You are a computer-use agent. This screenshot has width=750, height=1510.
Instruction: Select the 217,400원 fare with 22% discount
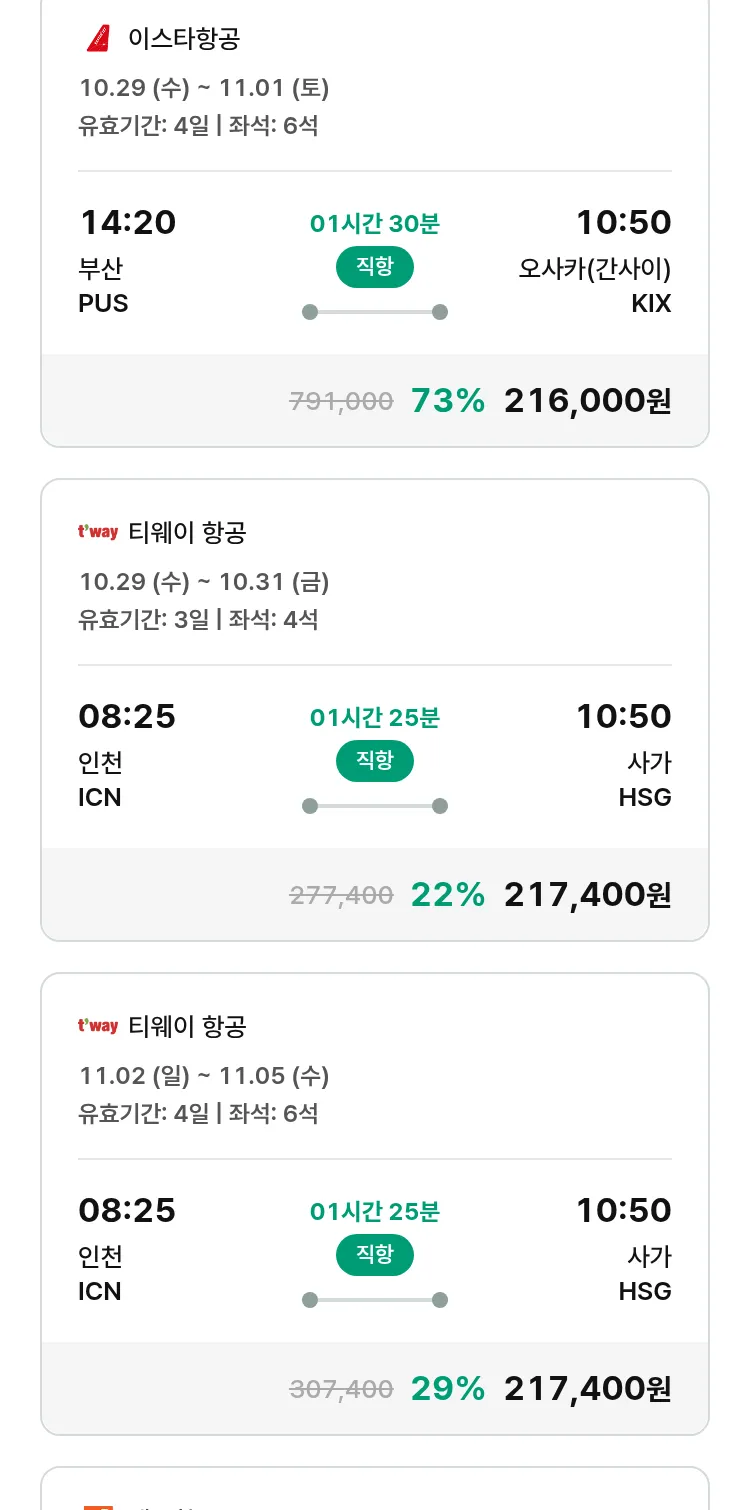pos(587,895)
